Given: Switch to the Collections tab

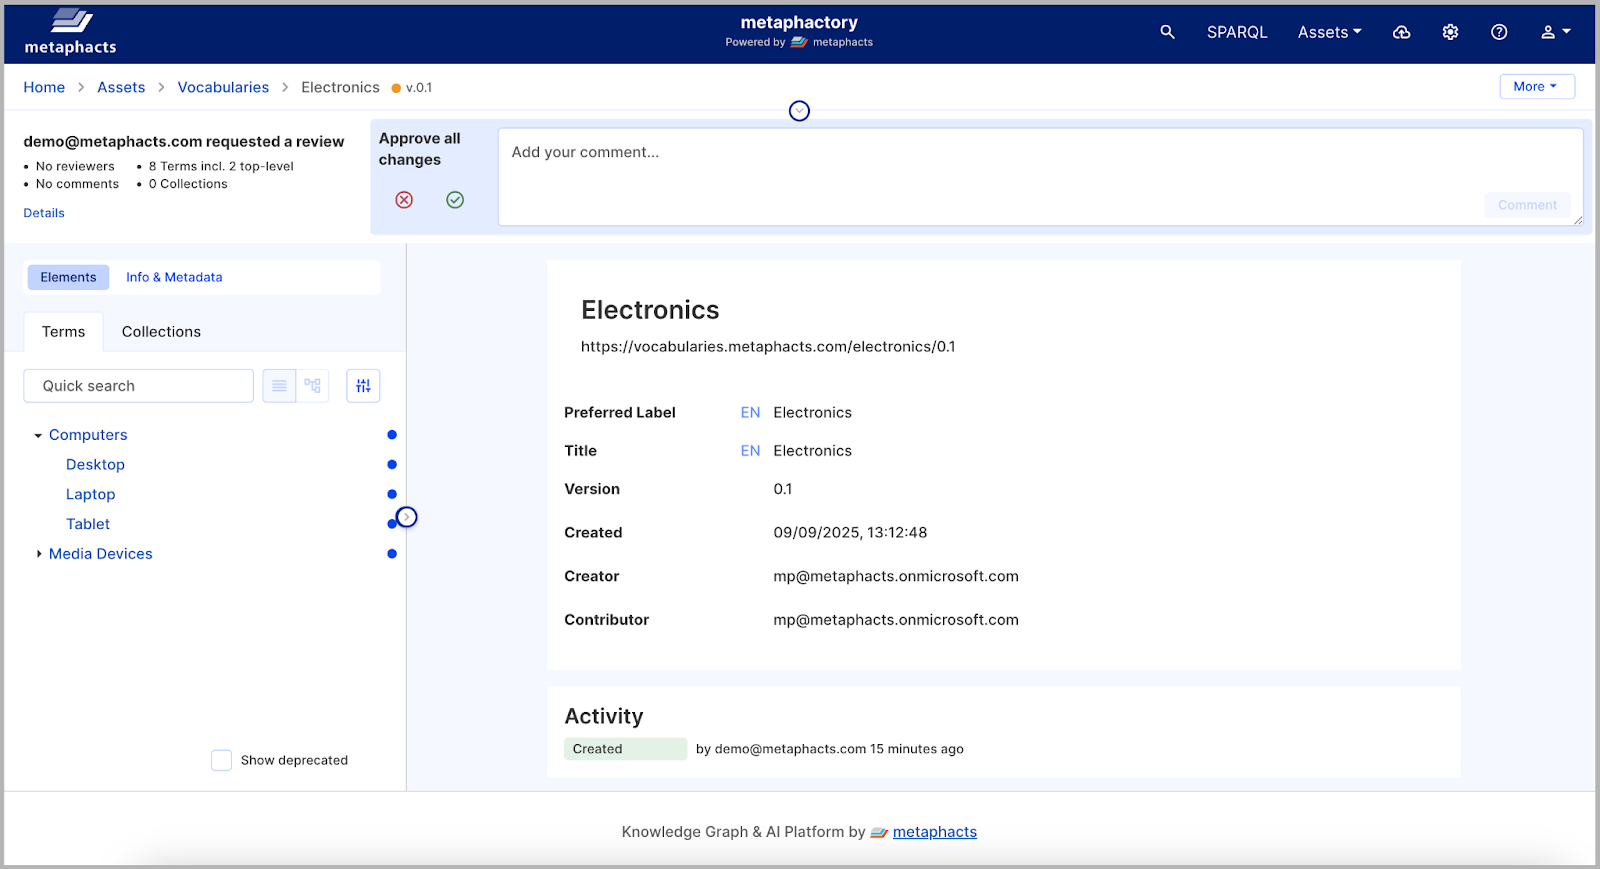Looking at the screenshot, I should (x=161, y=332).
